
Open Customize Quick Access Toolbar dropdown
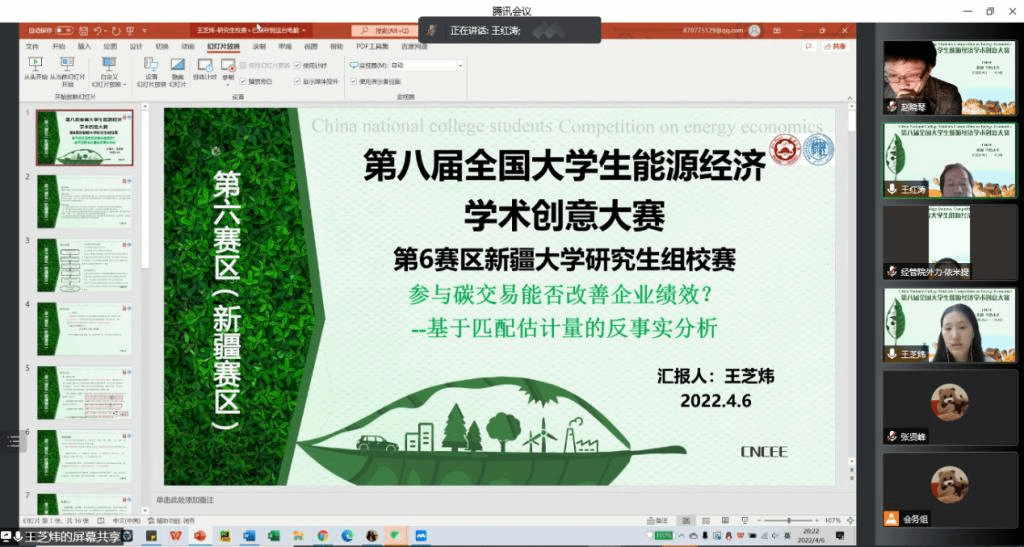[x=144, y=31]
